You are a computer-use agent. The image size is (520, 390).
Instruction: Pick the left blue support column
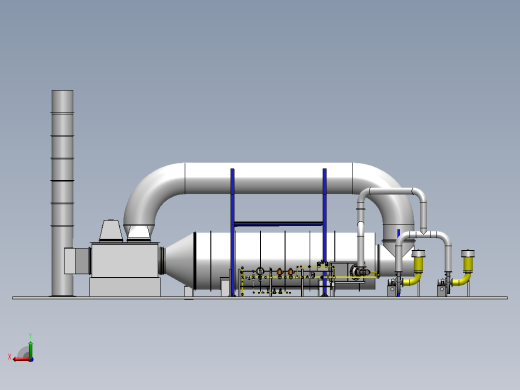(232, 232)
